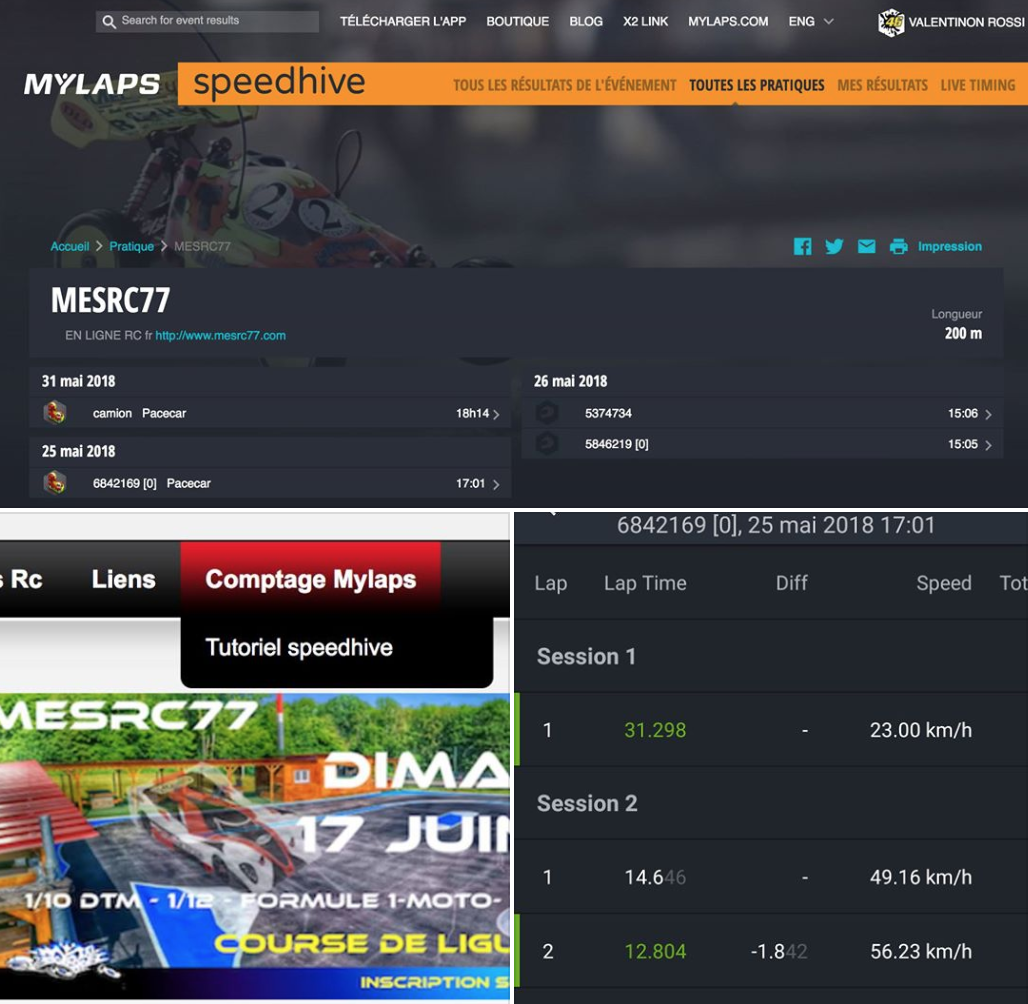Click the 23.00 km/h speed value
This screenshot has height=1004, width=1028.
coord(920,730)
